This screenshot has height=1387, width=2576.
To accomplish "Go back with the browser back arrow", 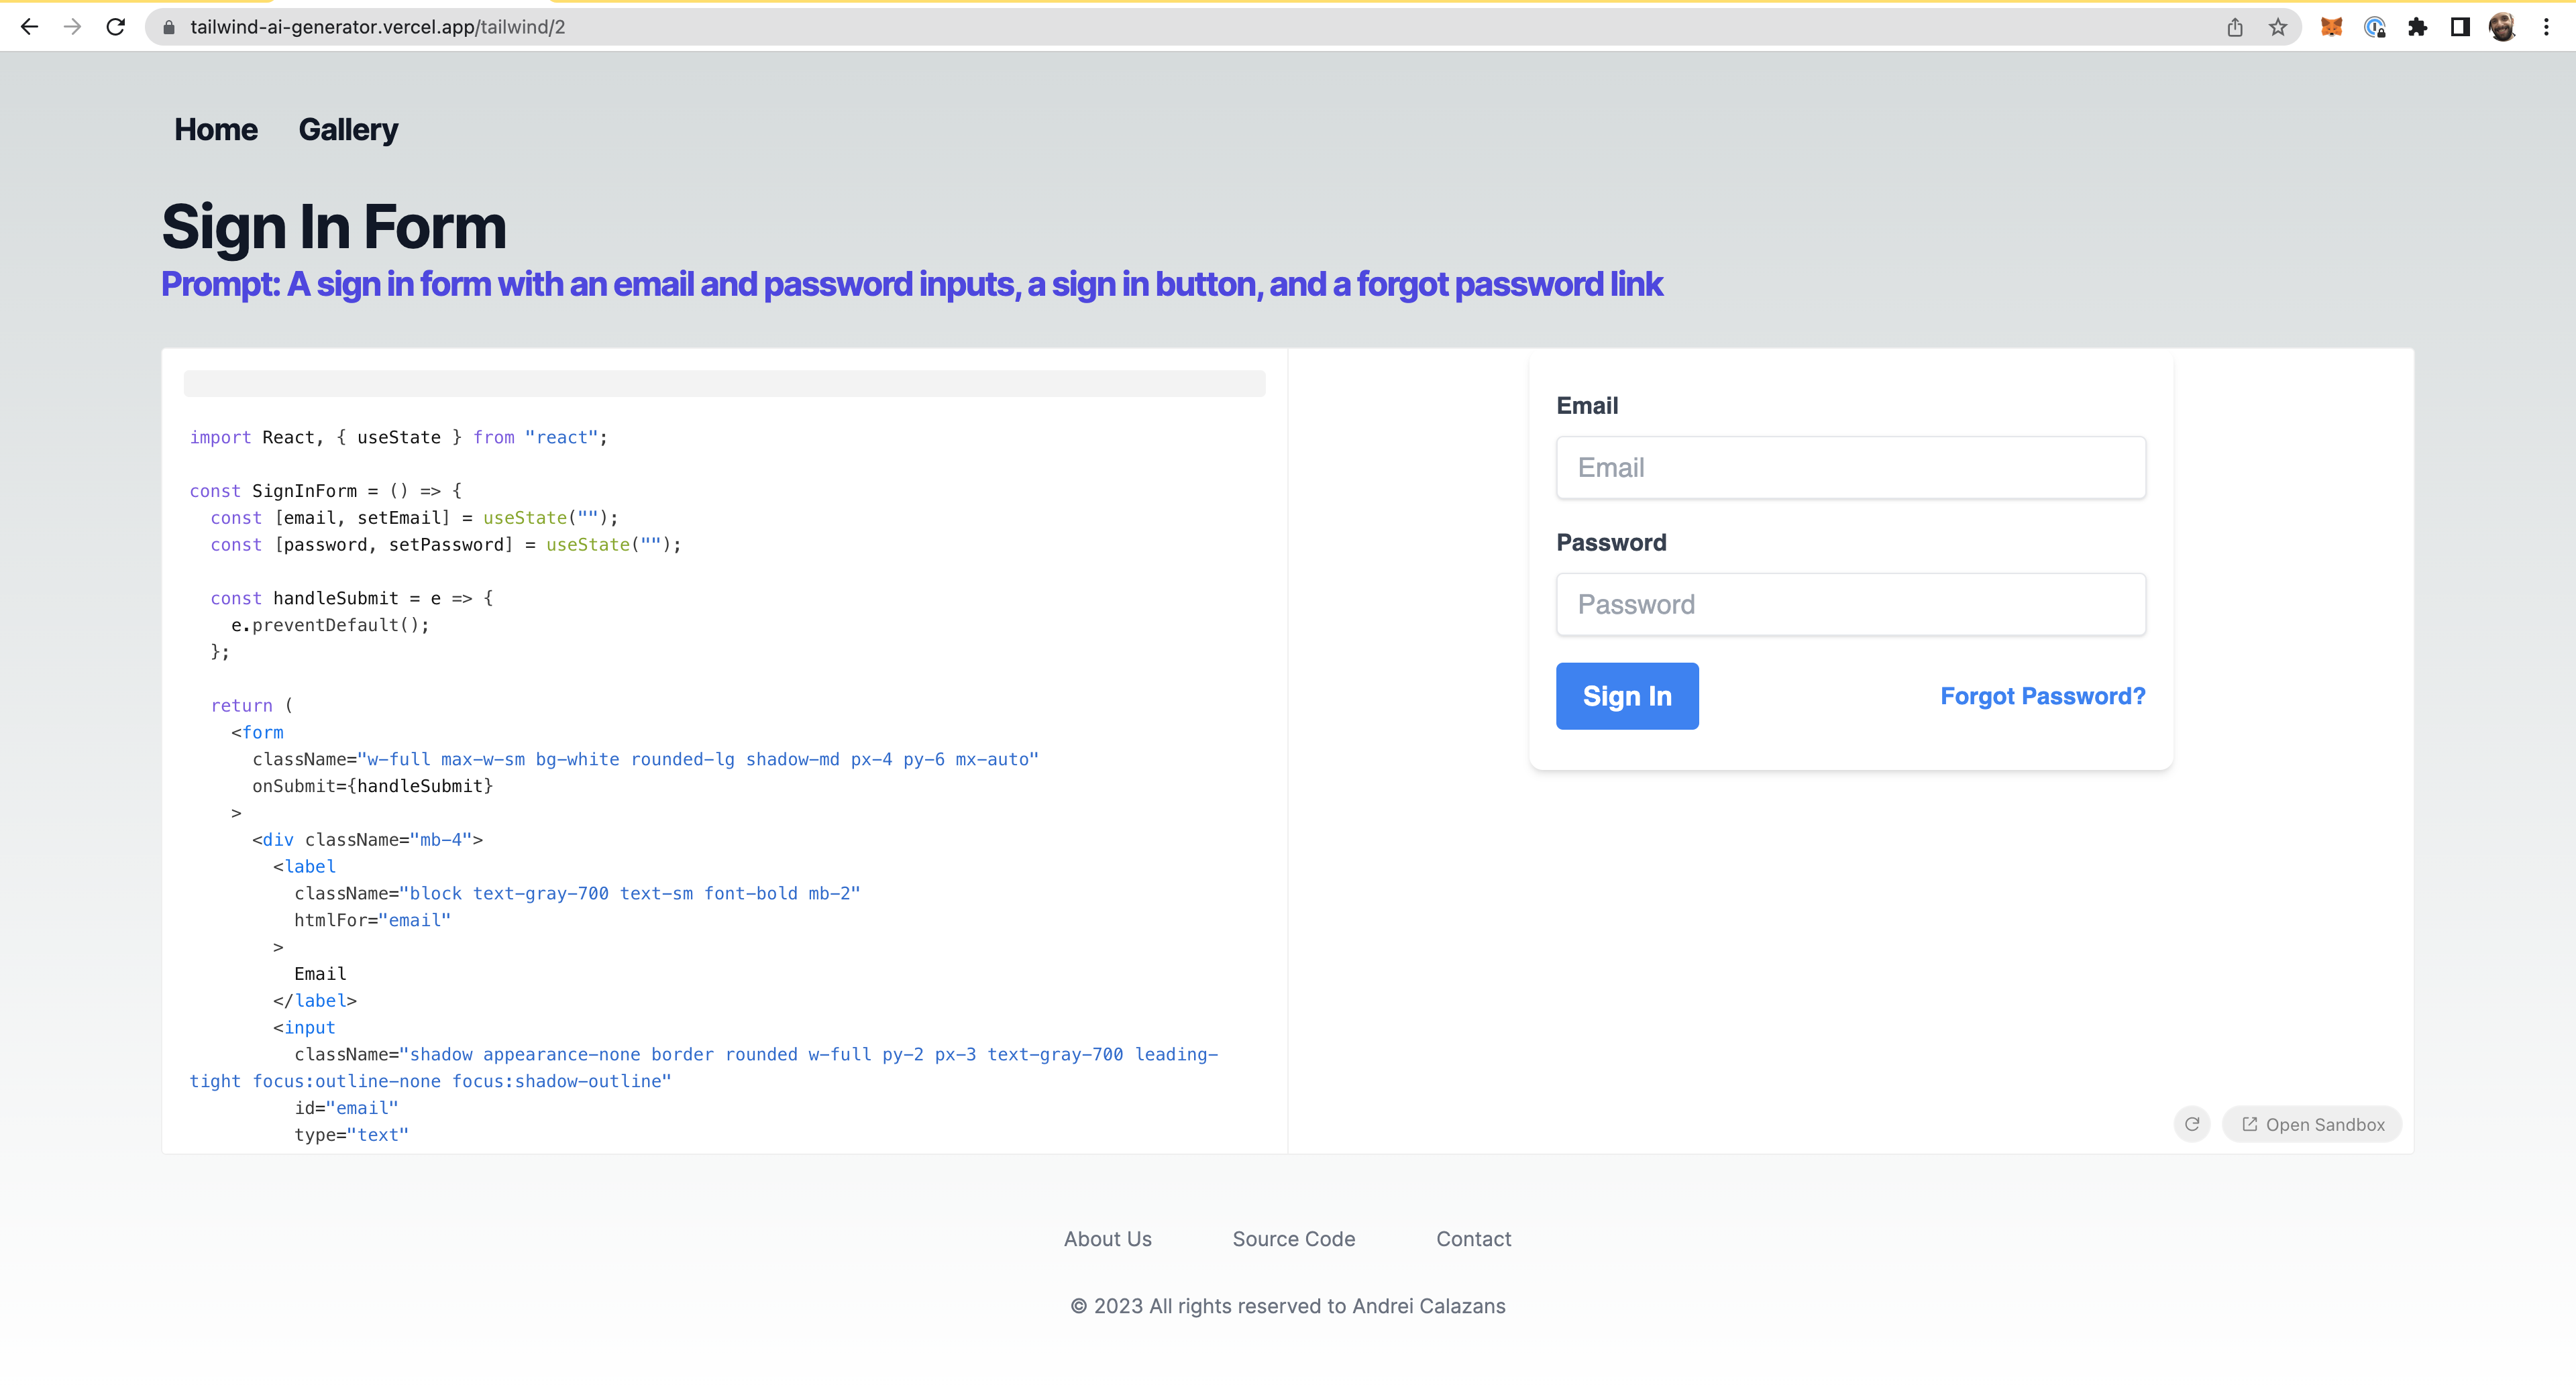I will [29, 27].
